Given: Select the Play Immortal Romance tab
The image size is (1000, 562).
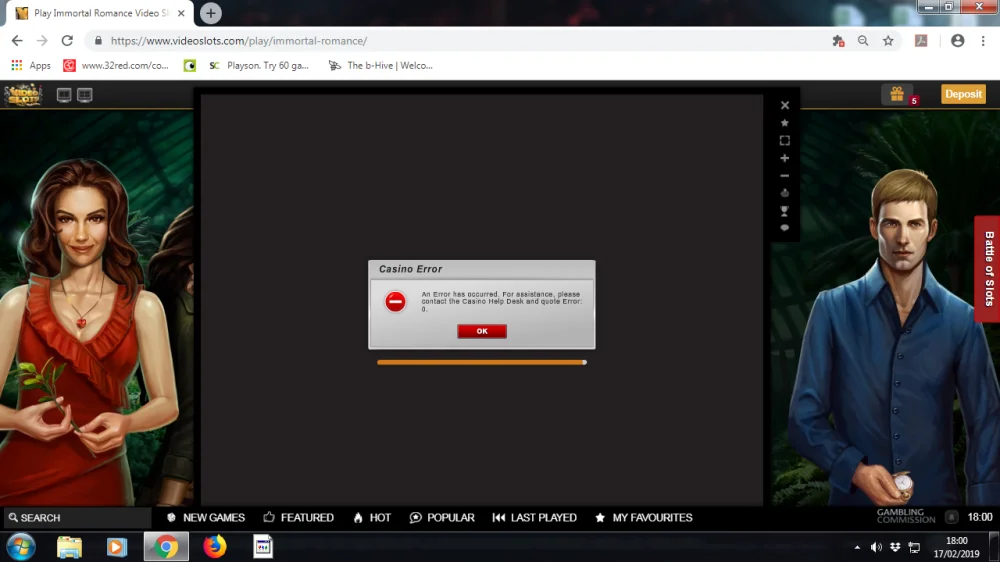Looking at the screenshot, I should tap(99, 13).
